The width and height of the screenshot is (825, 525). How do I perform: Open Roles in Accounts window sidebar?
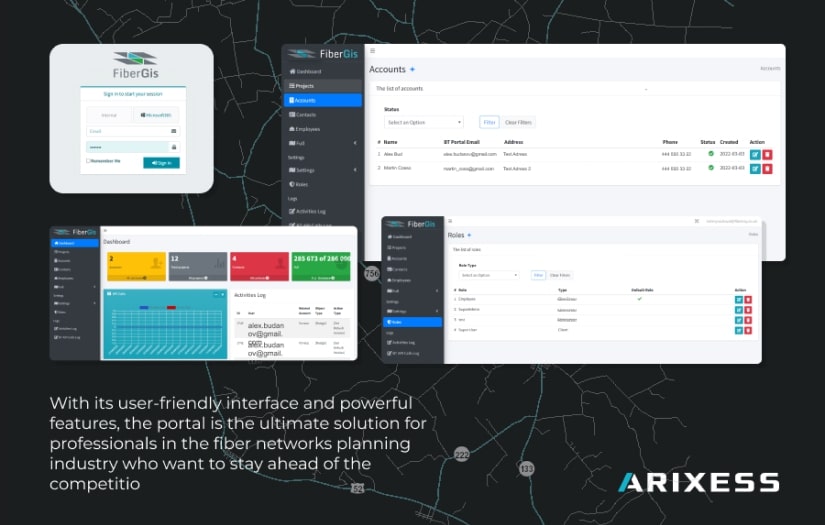point(323,184)
